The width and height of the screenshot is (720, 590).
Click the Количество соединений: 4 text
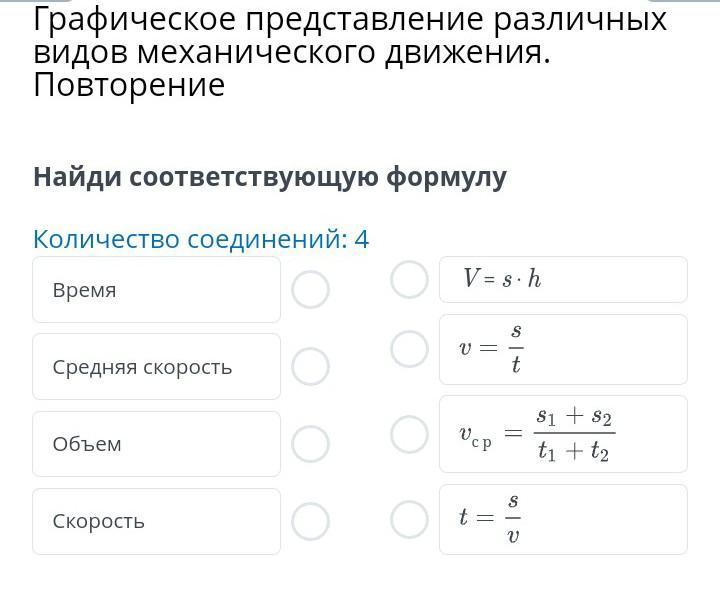[x=201, y=240]
